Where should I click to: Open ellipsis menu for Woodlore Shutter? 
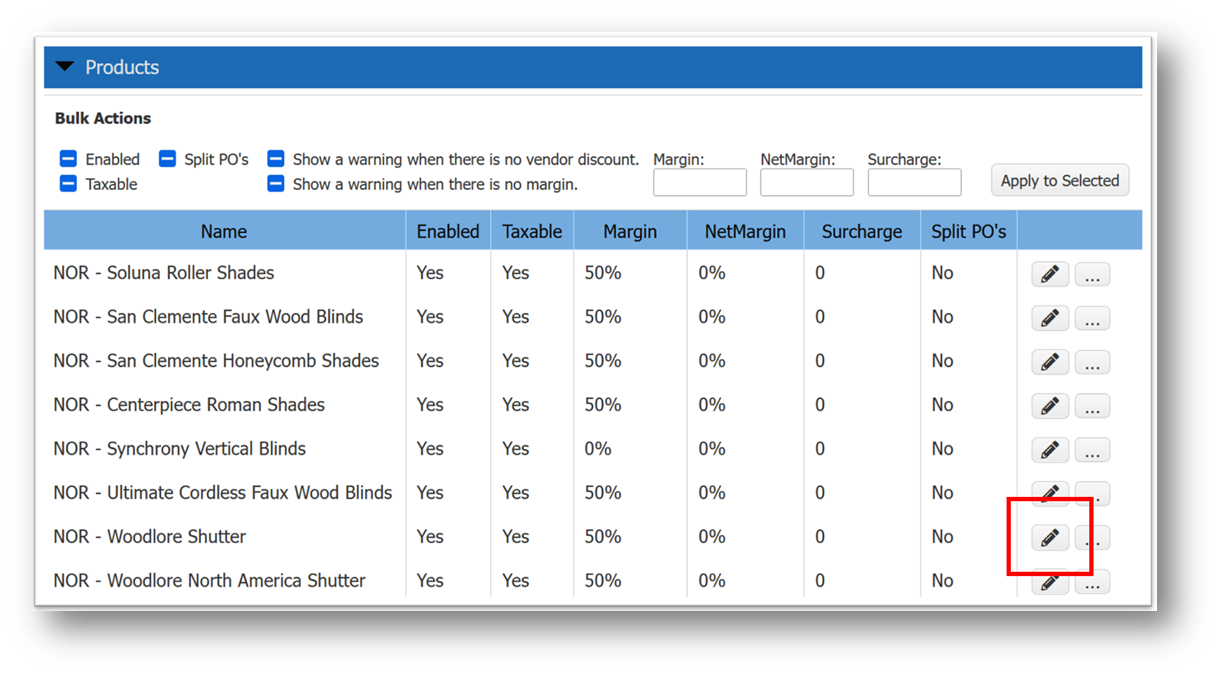pos(1092,538)
